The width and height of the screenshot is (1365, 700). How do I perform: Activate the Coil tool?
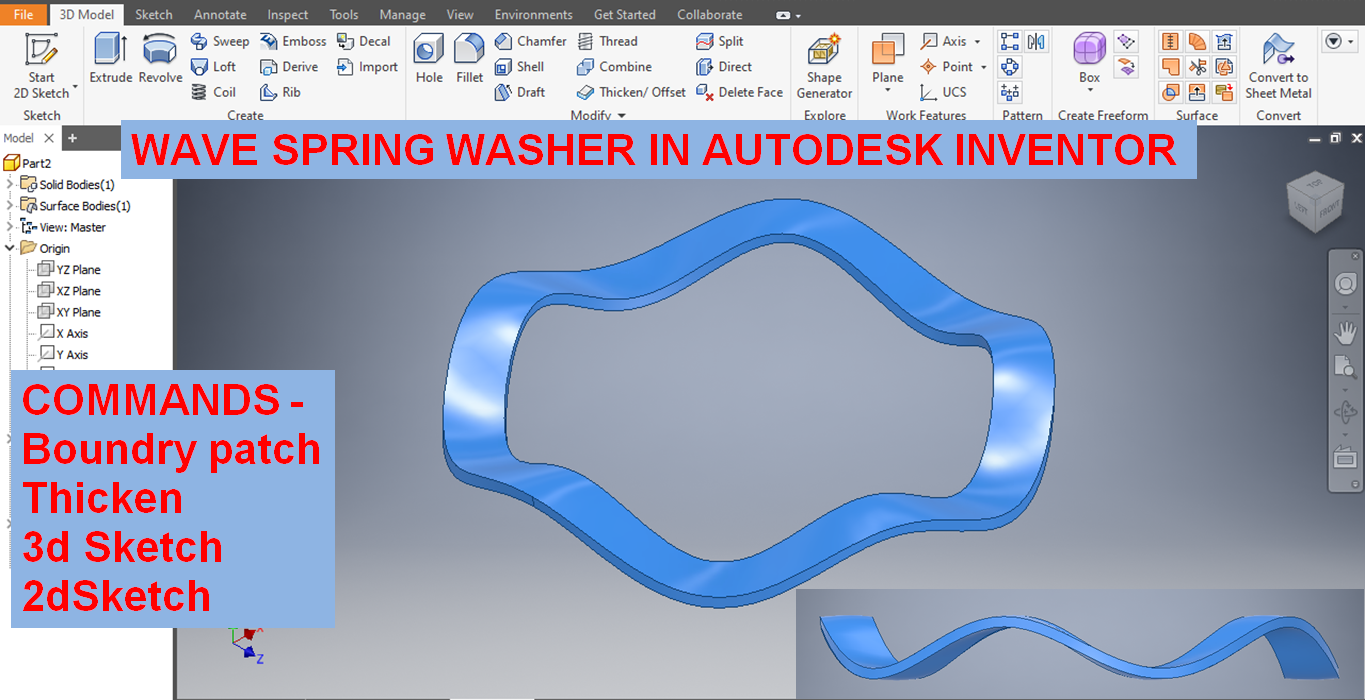tap(213, 92)
